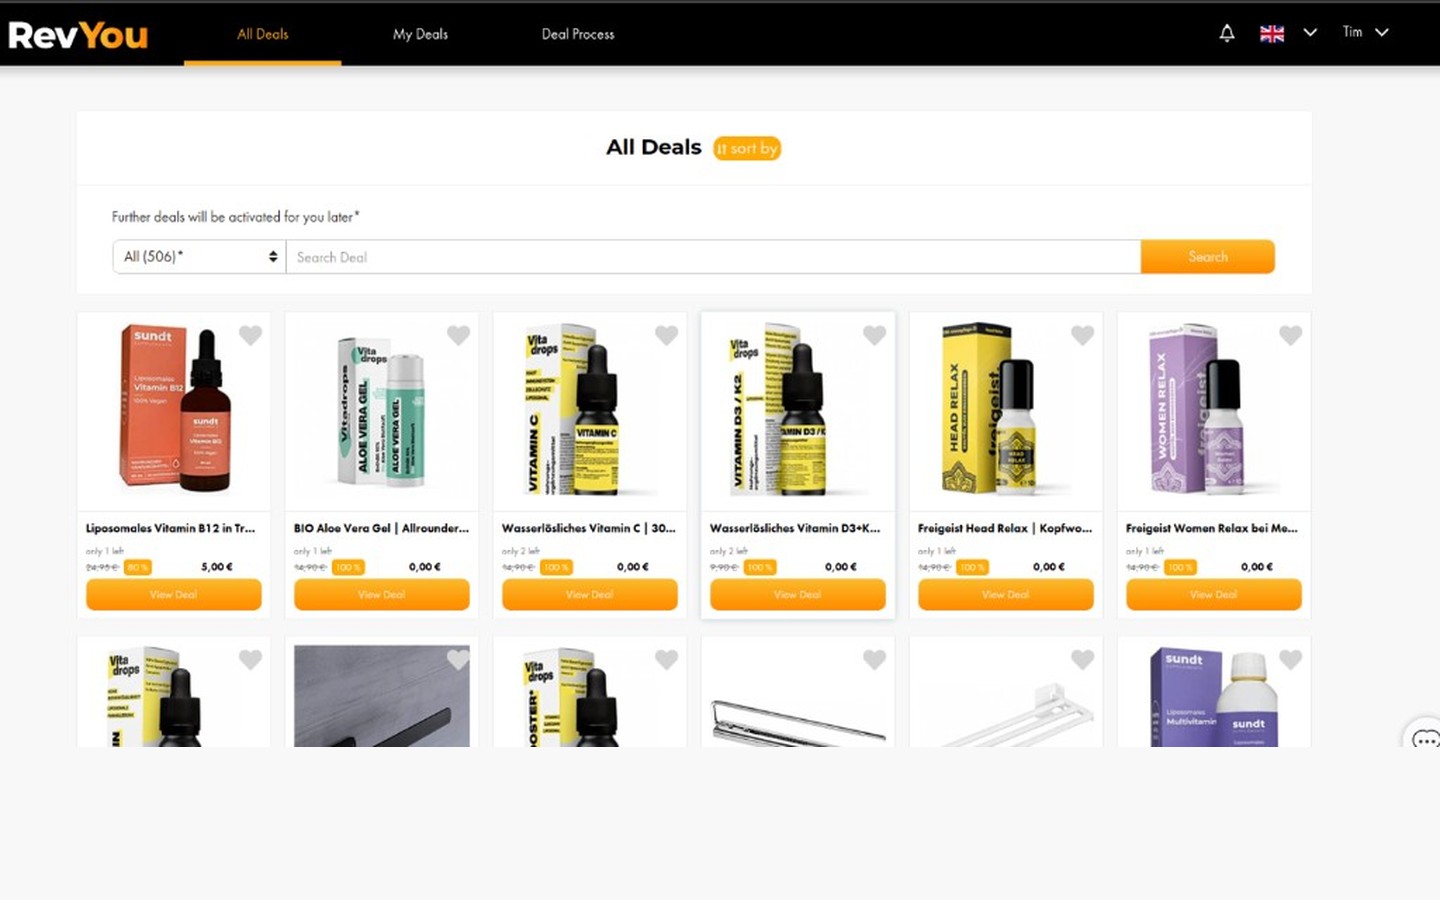This screenshot has height=900, width=1440.
Task: View Deal for Wasserlösliches Vitamin D3+K
Action: pos(798,594)
